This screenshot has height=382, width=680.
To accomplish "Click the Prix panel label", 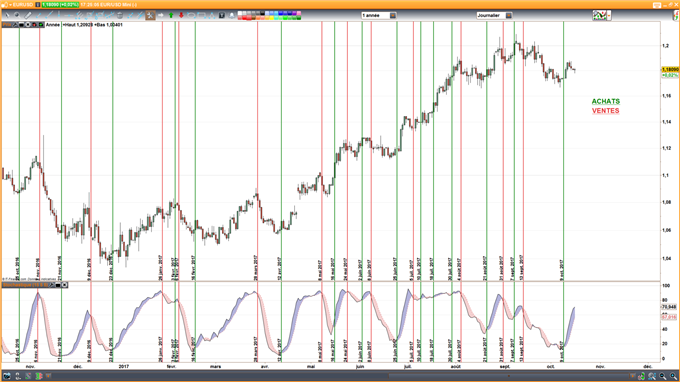I will 7,25.
